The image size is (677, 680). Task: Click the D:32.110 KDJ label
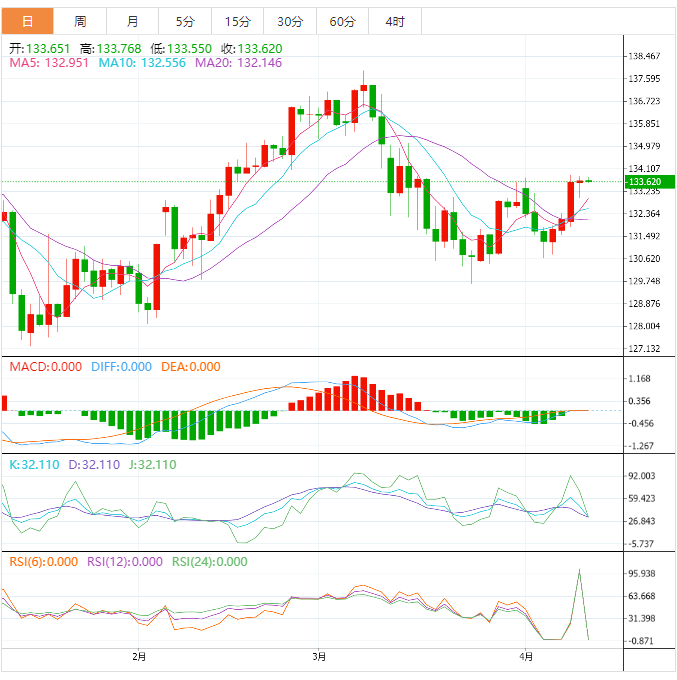click(x=94, y=465)
